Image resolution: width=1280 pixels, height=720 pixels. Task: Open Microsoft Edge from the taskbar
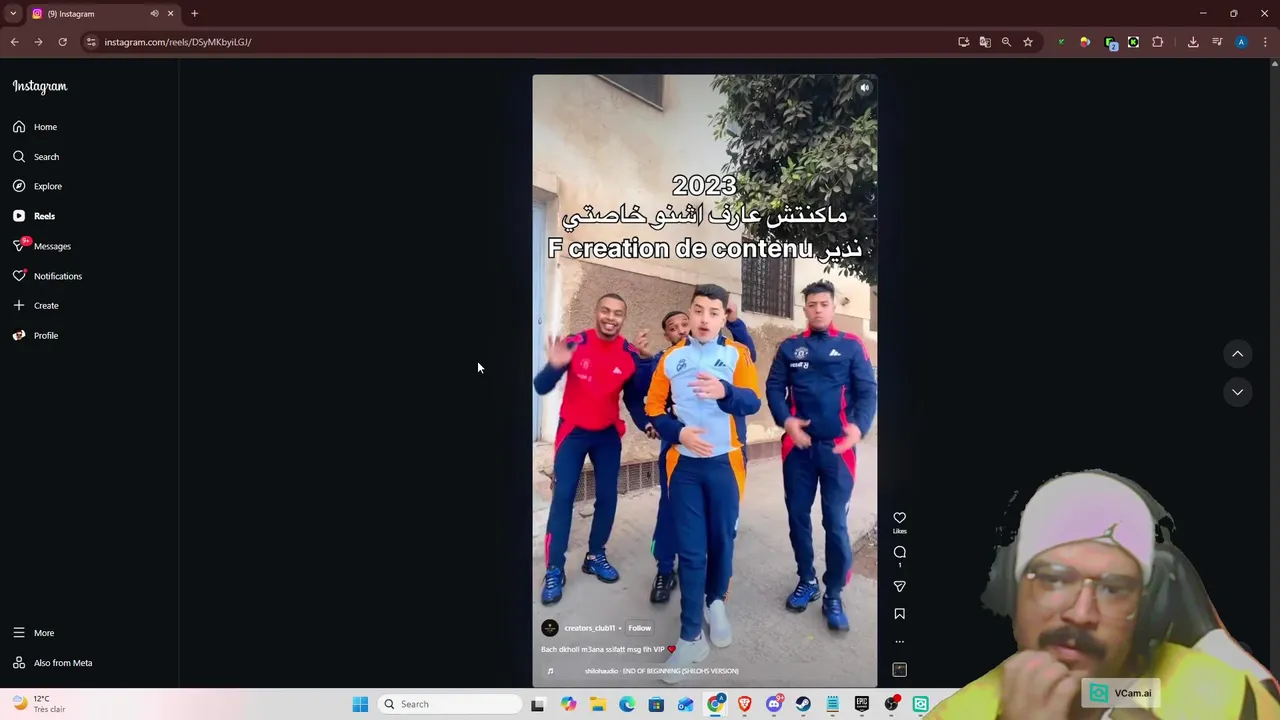point(626,704)
